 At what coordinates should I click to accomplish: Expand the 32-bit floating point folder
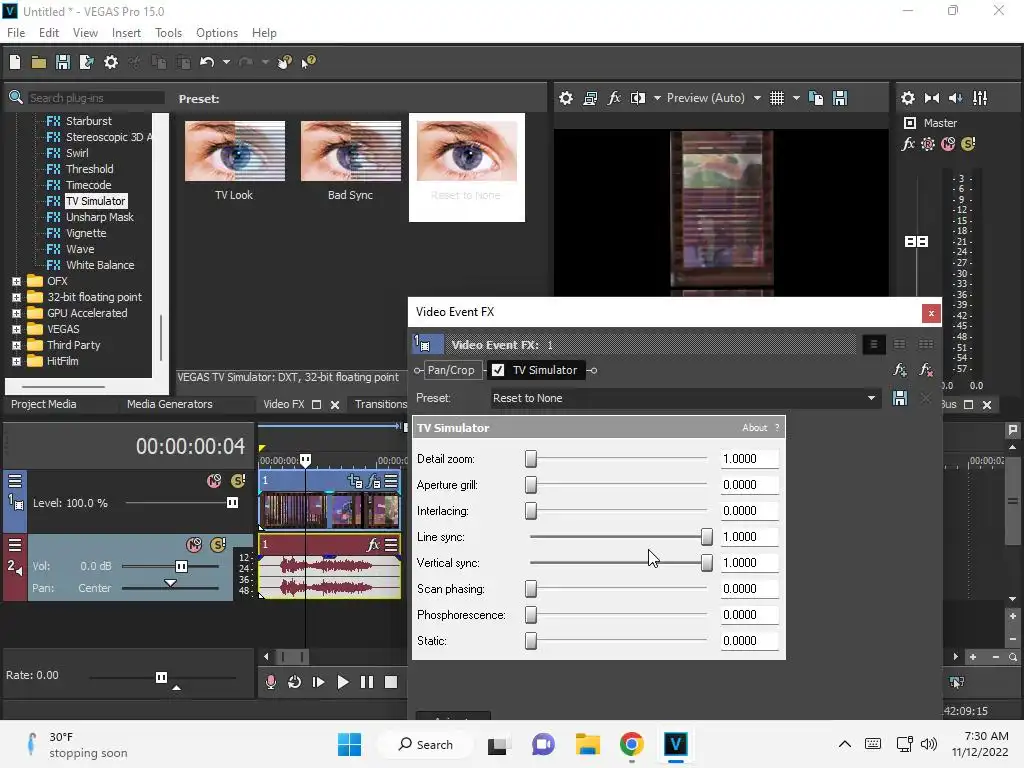16,297
